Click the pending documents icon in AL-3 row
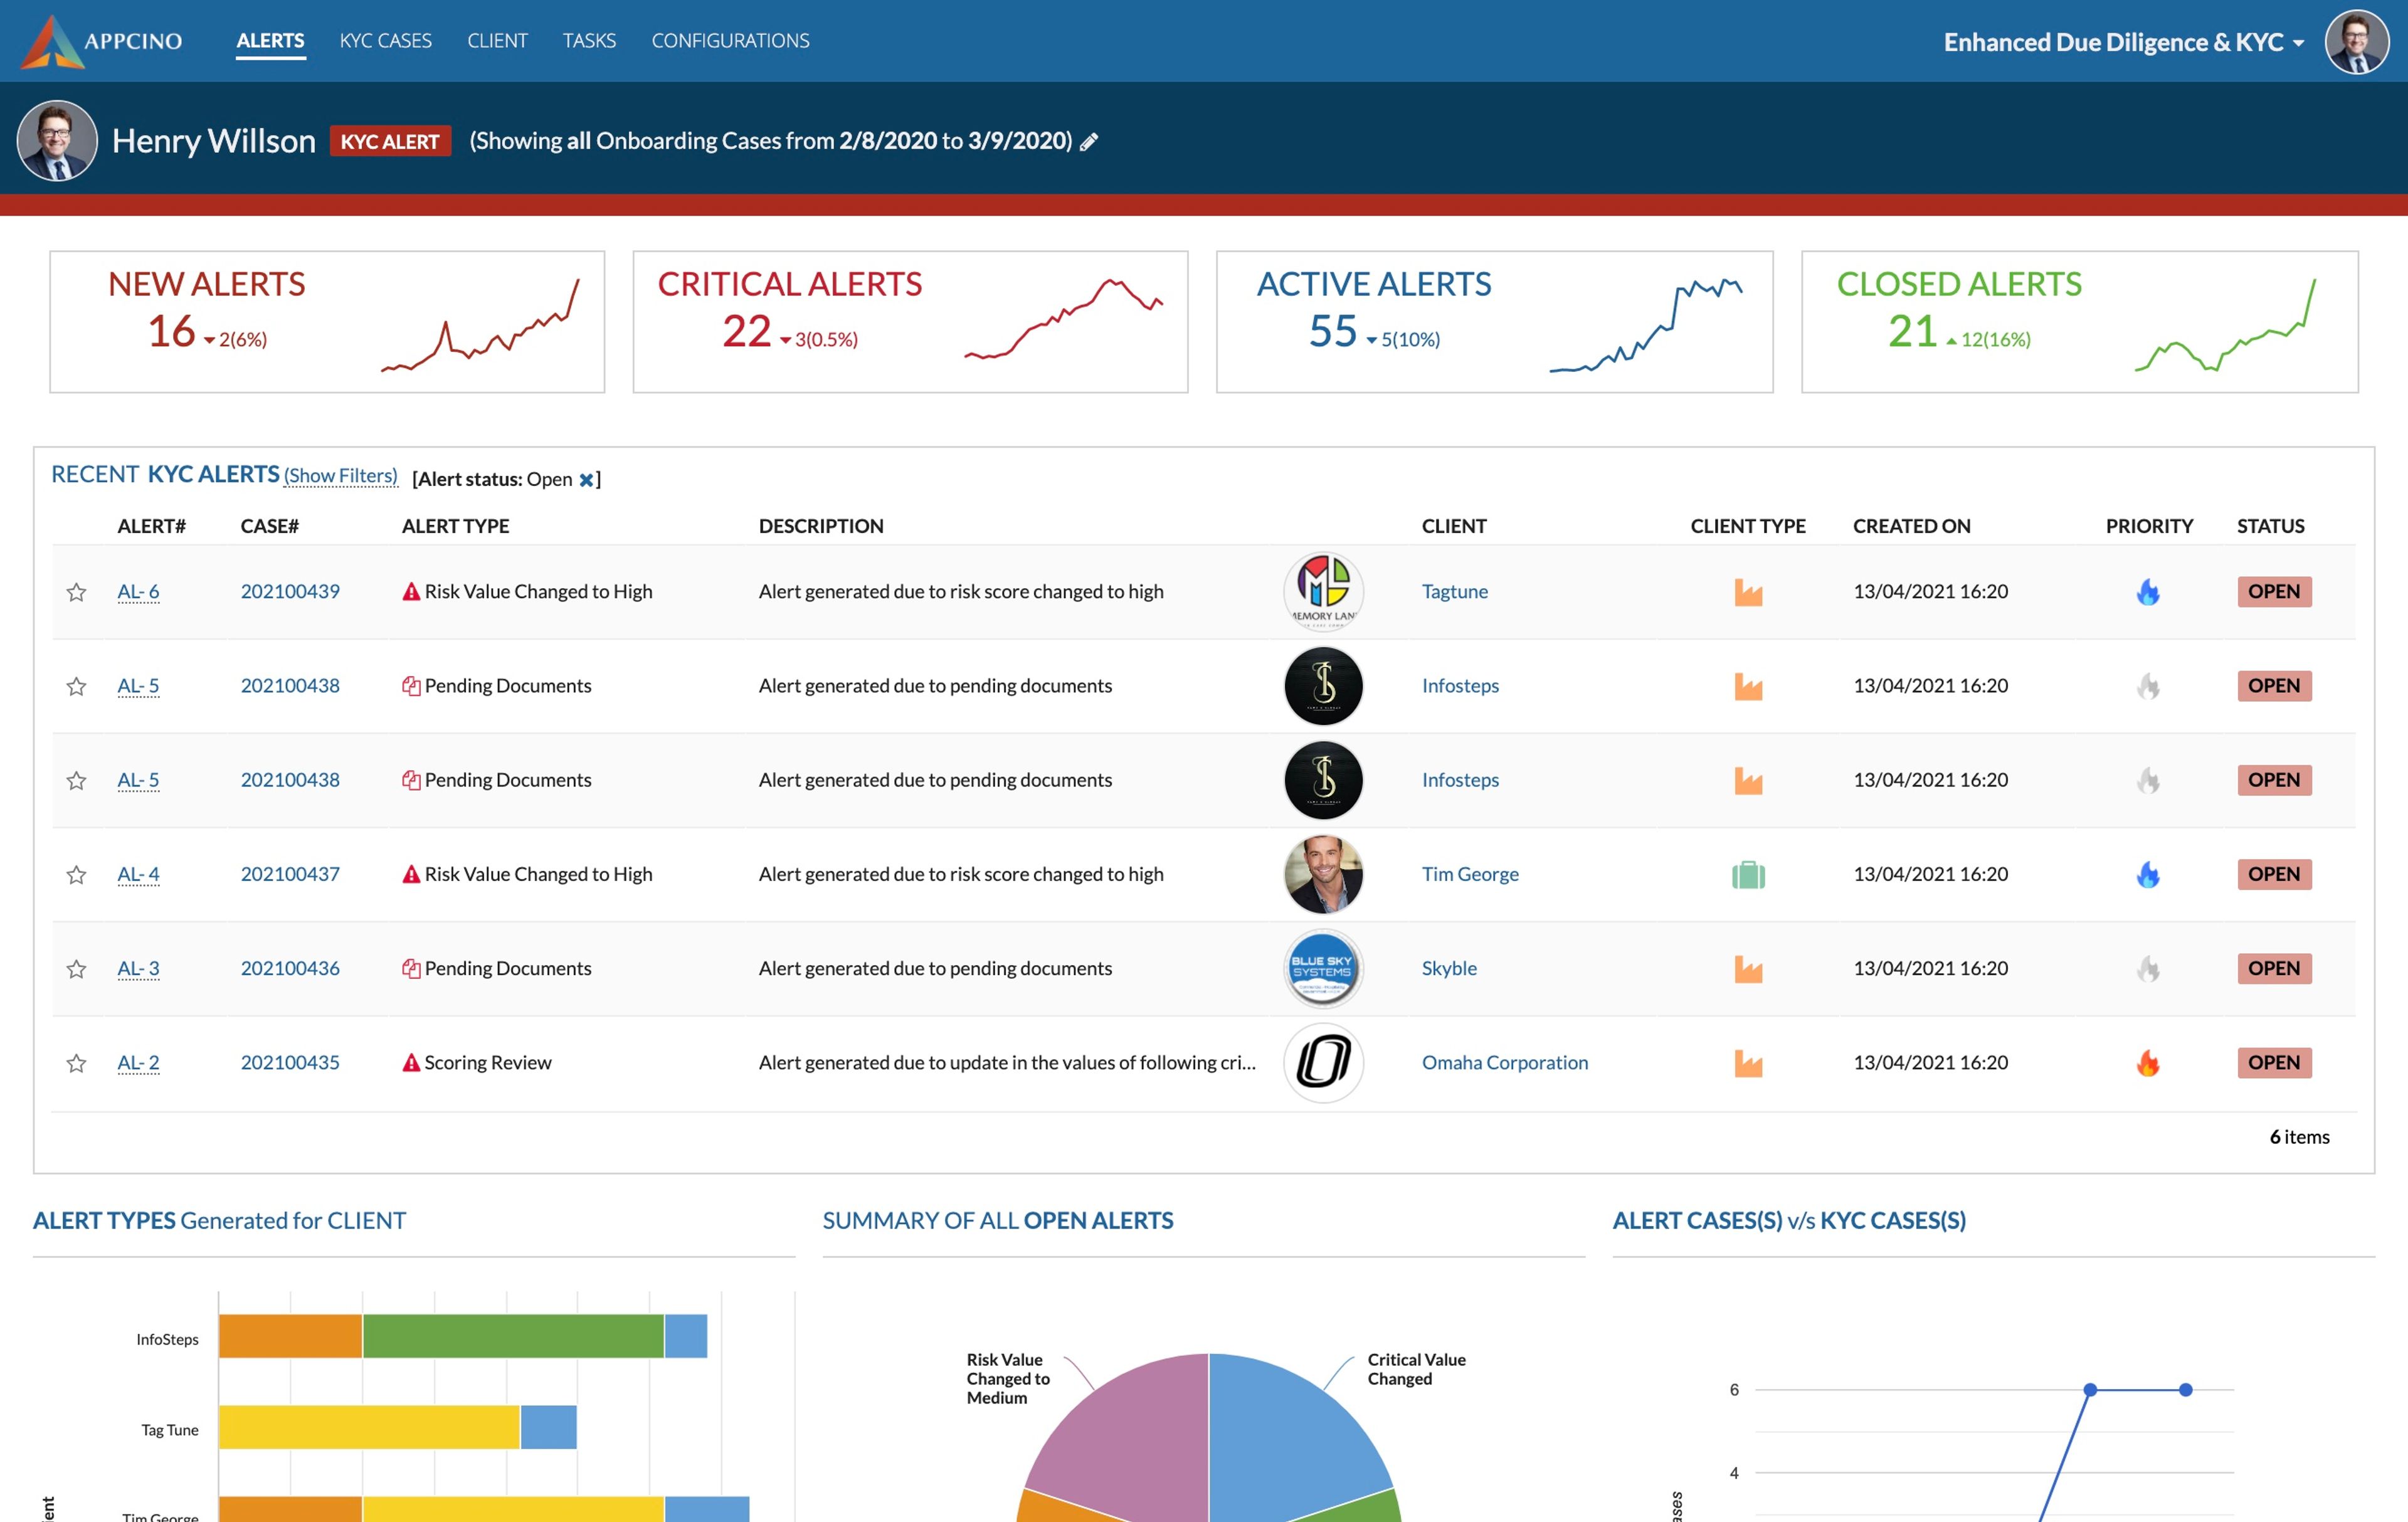The image size is (2408, 1522). click(x=411, y=968)
